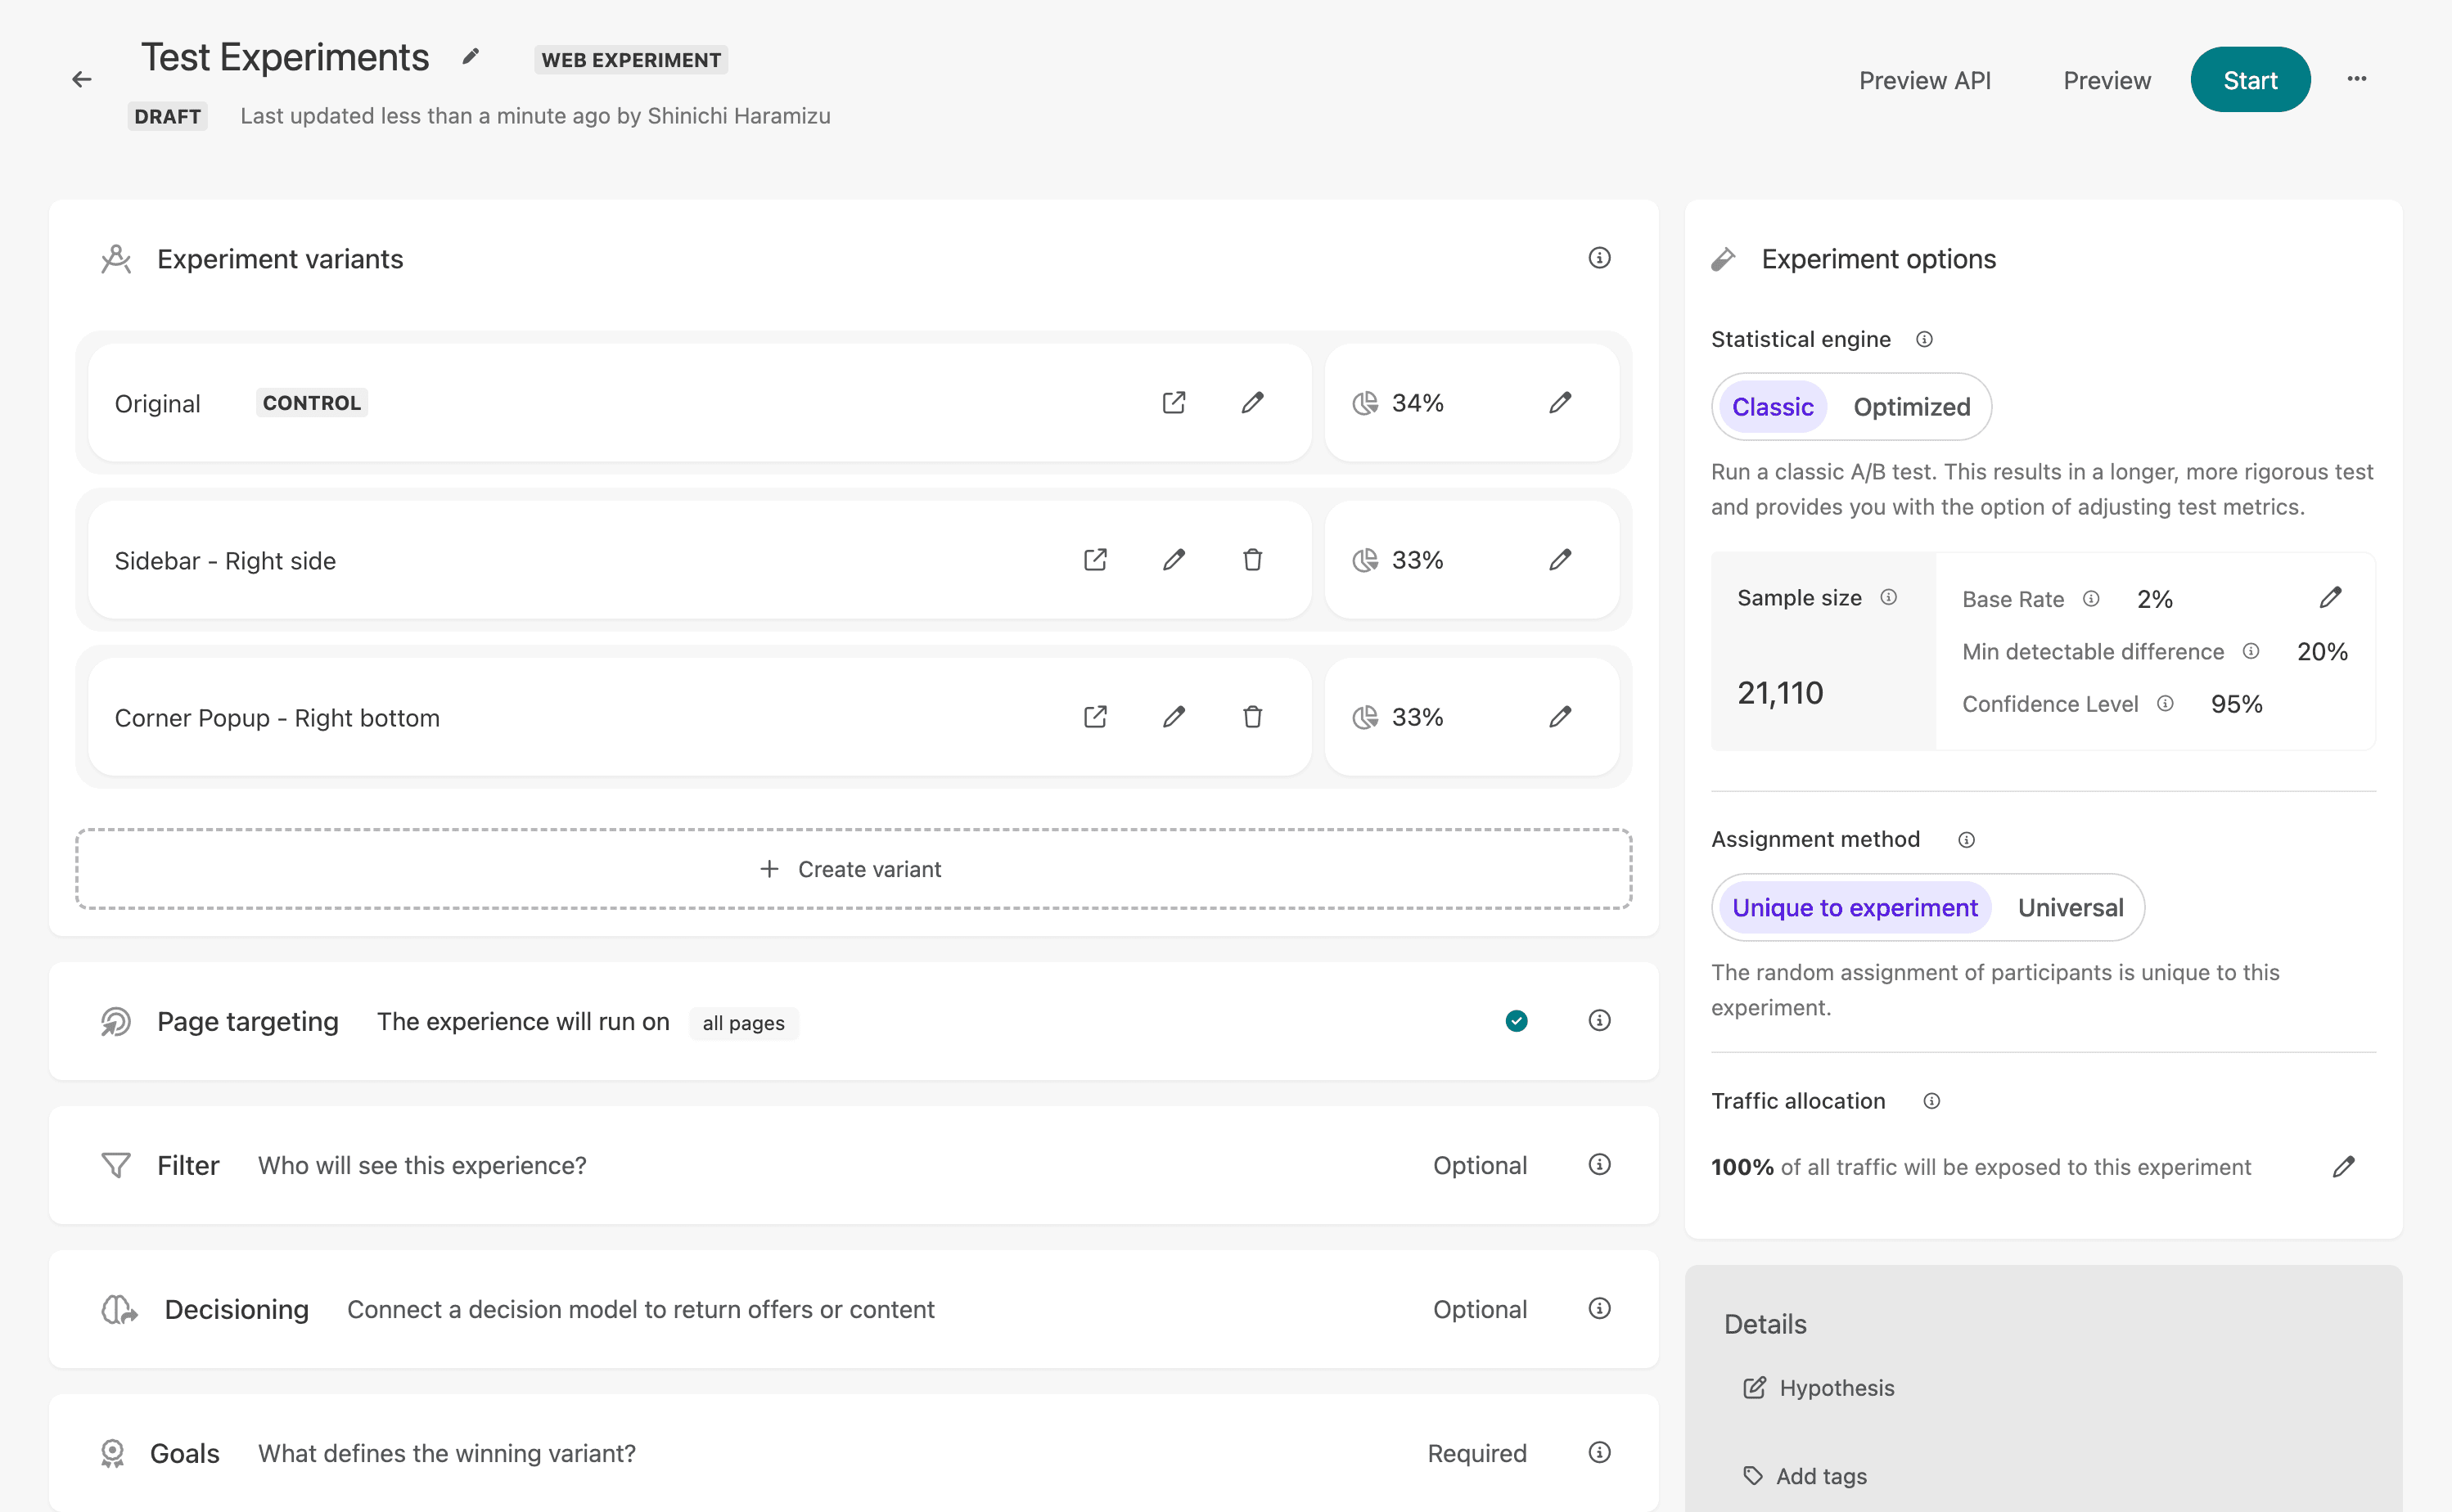Expand the Goals section
The image size is (2452, 1512).
click(x=184, y=1453)
